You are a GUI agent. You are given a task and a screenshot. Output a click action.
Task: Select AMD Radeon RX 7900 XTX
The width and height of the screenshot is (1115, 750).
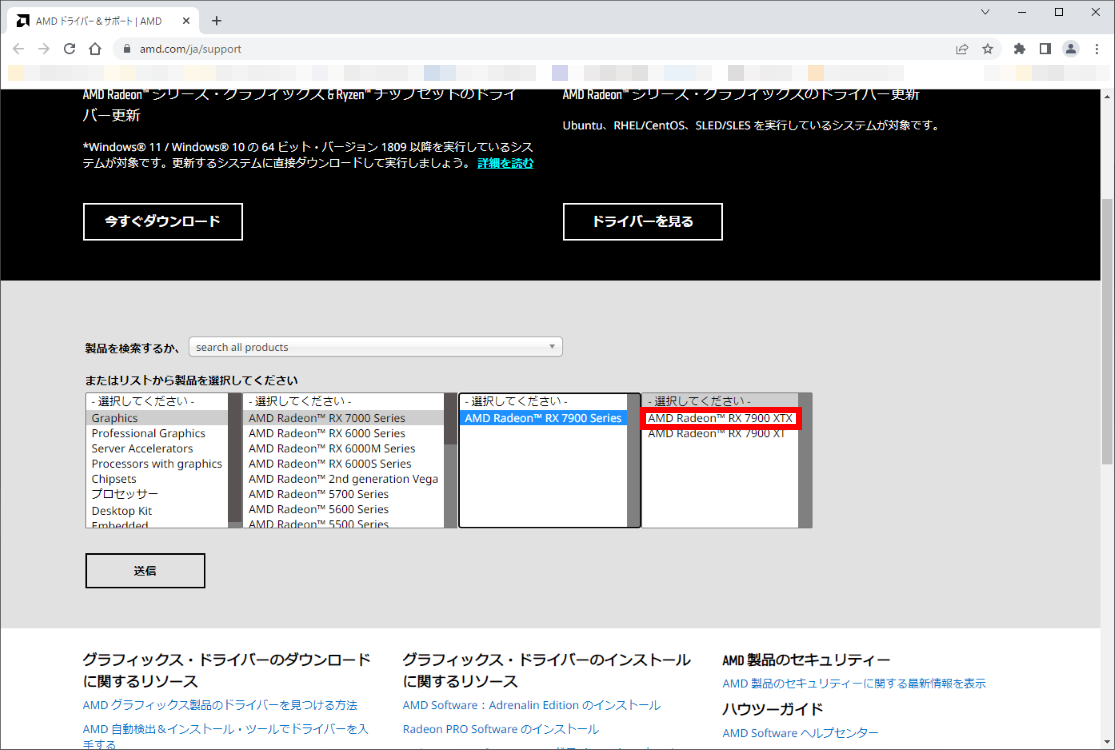(720, 418)
